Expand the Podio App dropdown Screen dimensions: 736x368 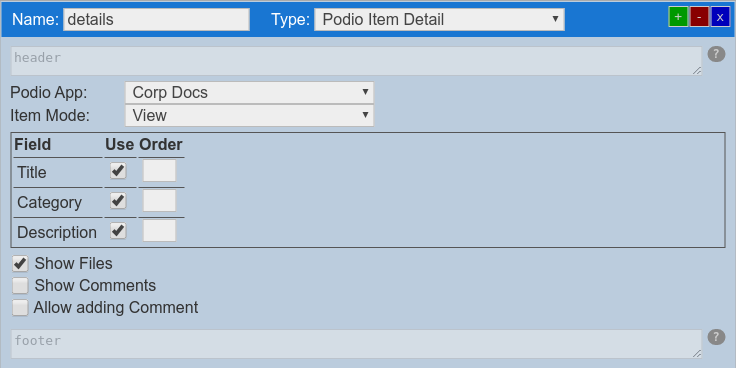249,92
